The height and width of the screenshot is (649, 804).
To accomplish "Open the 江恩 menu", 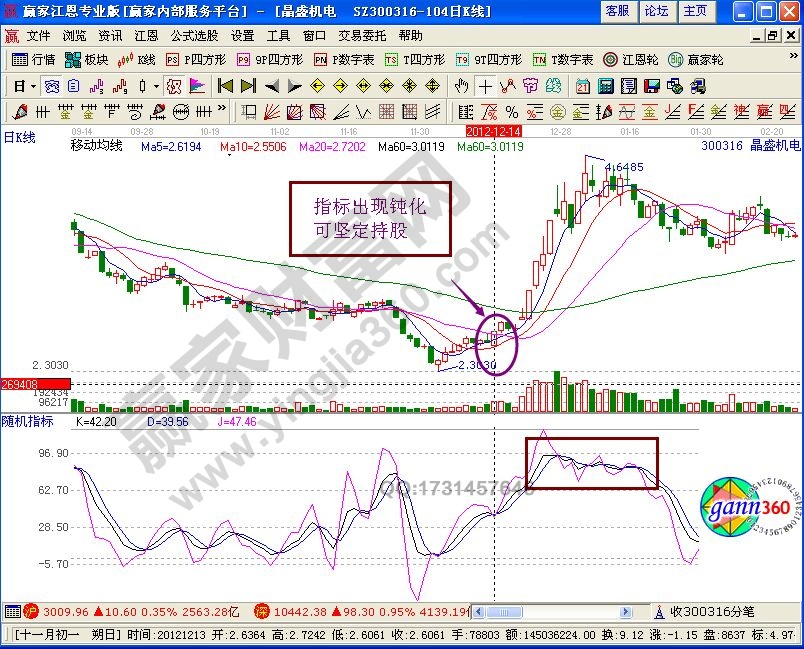I will [x=146, y=35].
